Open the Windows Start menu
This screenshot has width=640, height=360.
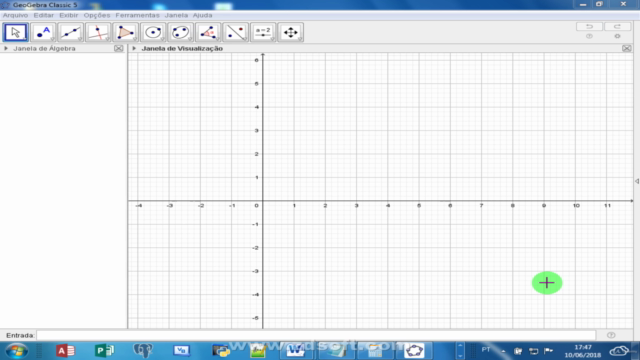pos(17,351)
